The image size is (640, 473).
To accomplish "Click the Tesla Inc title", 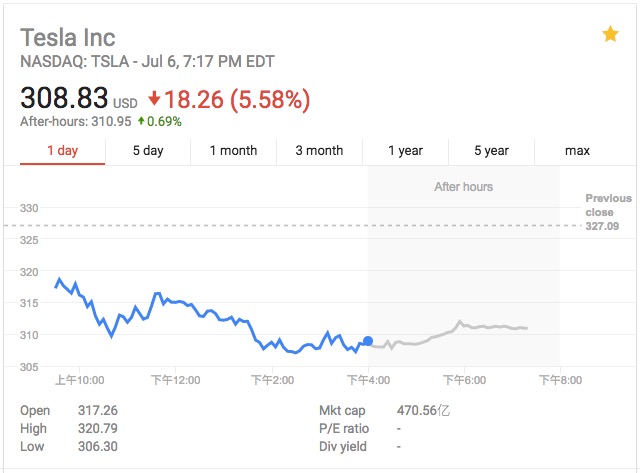I will pos(68,38).
